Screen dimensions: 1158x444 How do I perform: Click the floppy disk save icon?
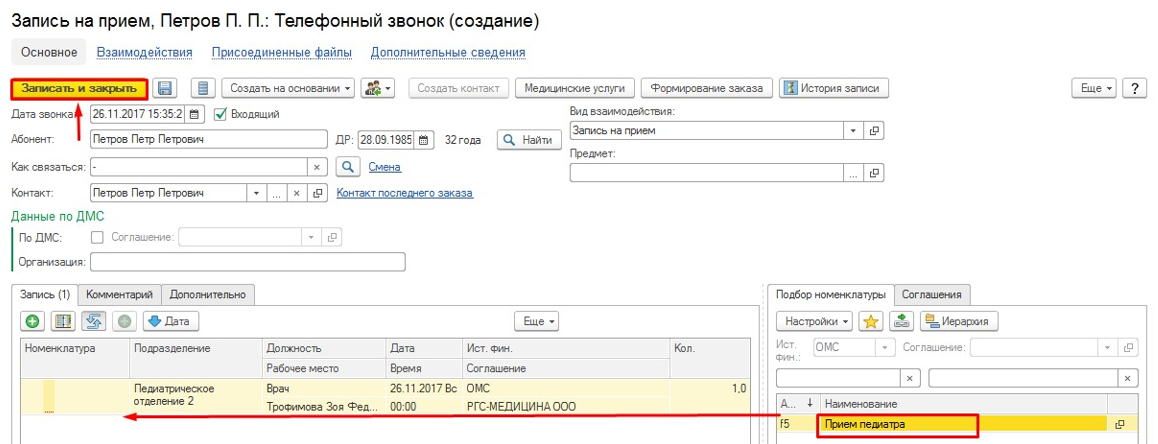coord(166,88)
